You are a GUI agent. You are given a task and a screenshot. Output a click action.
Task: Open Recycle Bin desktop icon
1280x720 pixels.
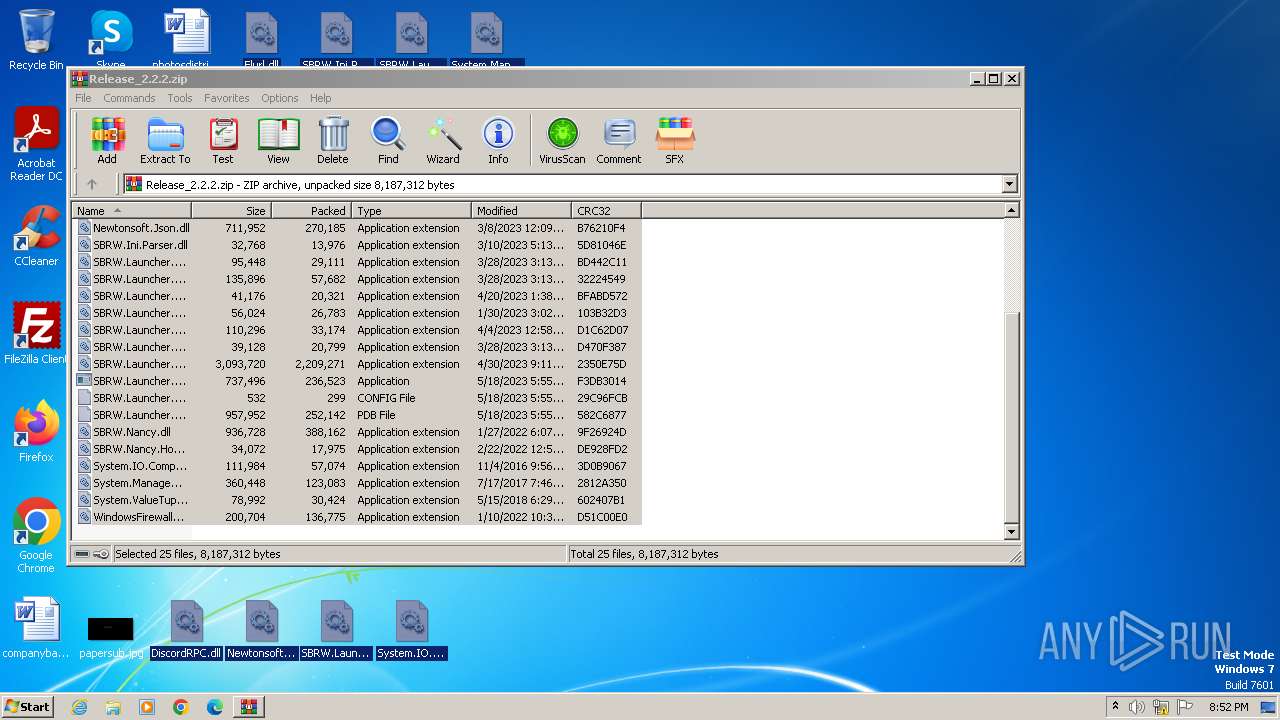point(36,40)
